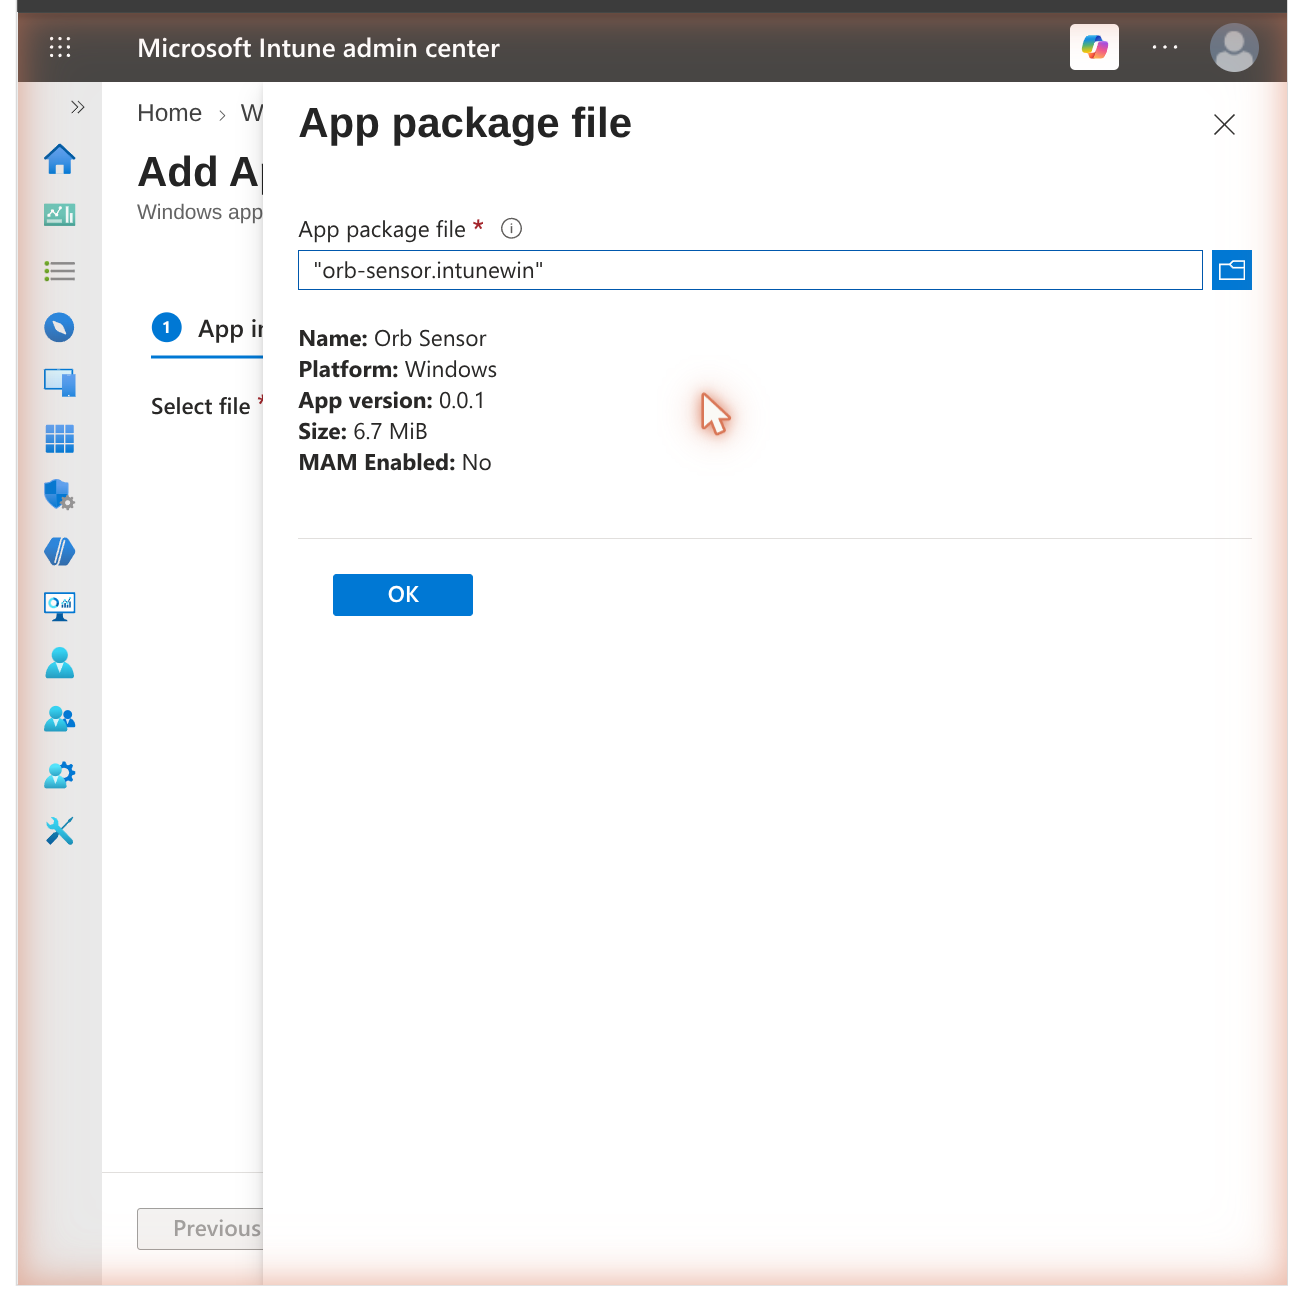Viewport: 1304px width, 1302px height.
Task: Click the 'Select file' label
Action: tap(200, 406)
